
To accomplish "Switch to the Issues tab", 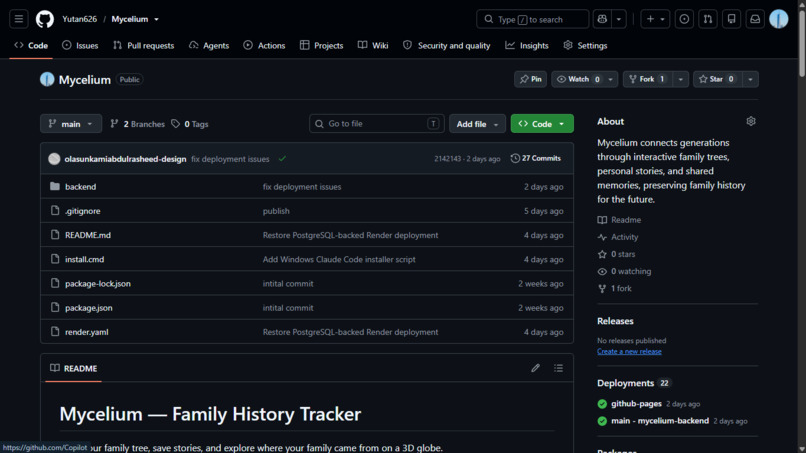I will (x=80, y=45).
